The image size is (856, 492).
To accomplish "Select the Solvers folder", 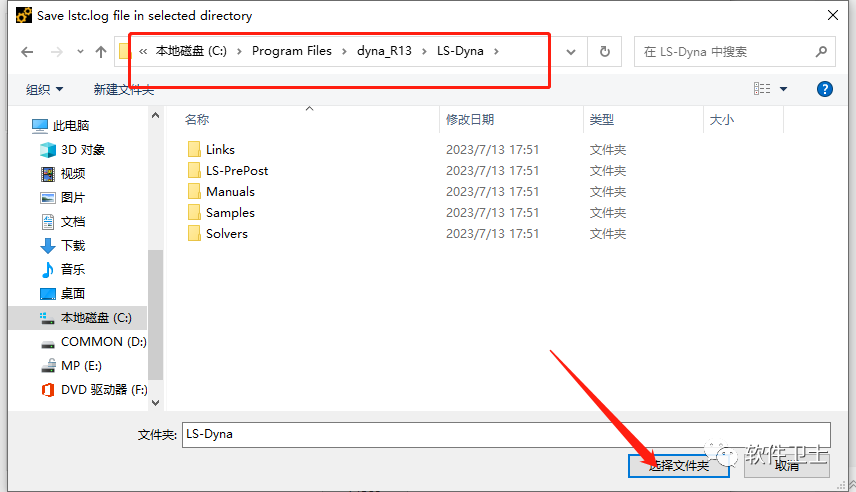I will 227,234.
